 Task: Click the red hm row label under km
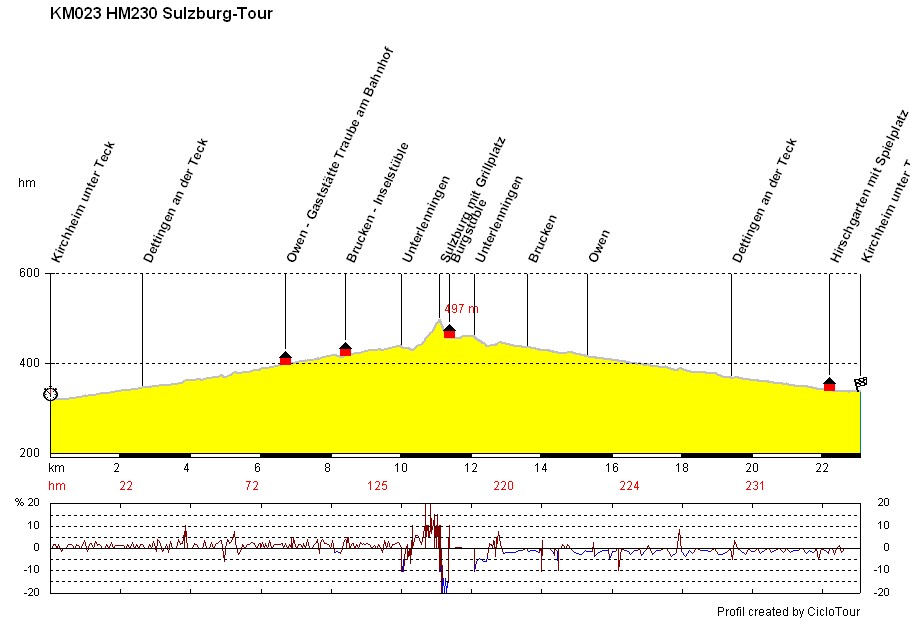(56, 486)
